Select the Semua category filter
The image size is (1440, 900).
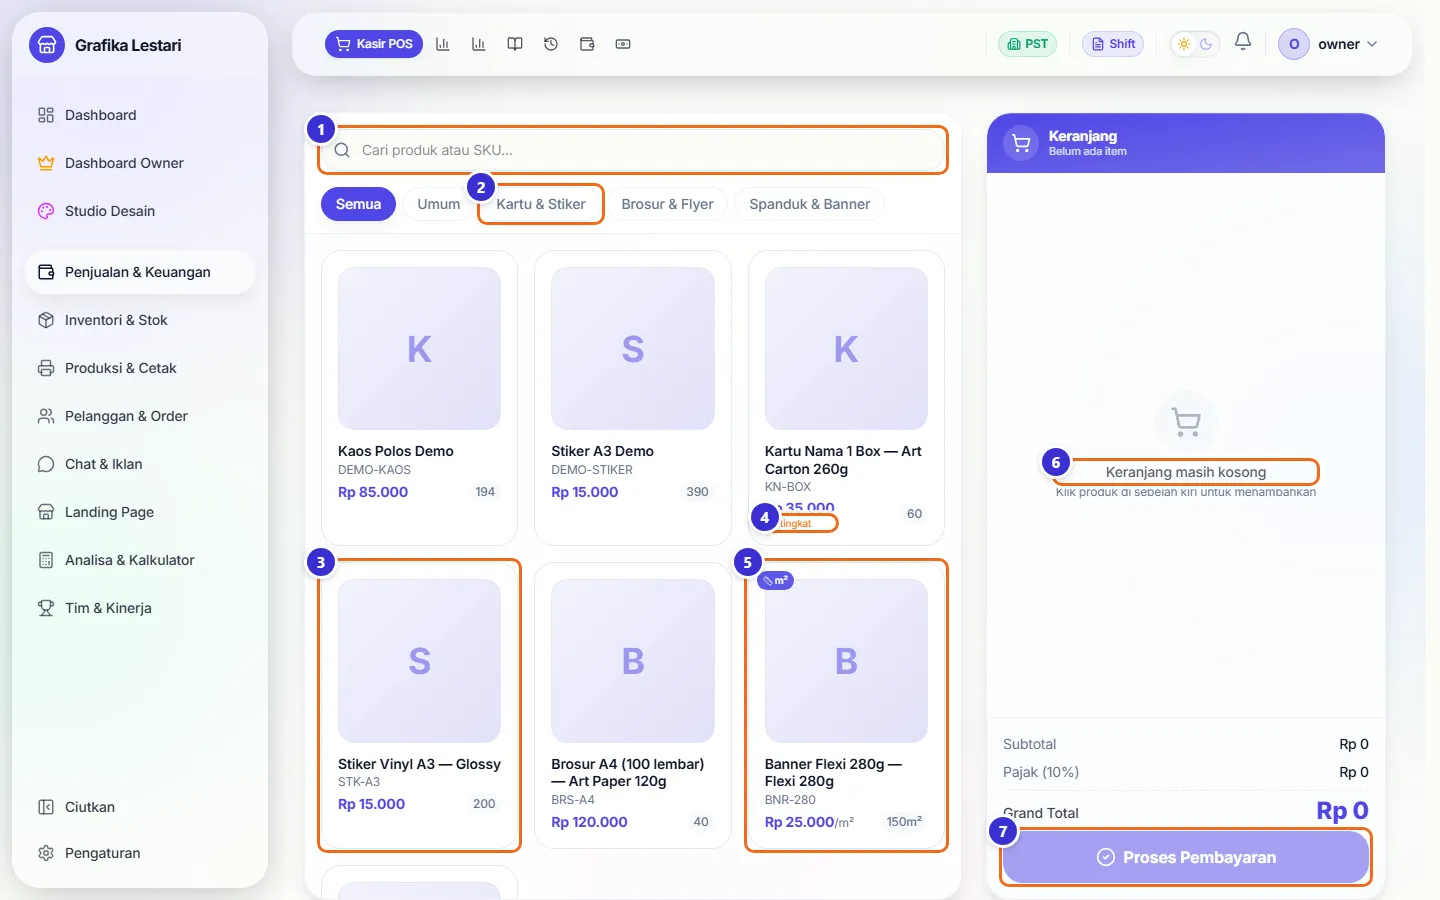click(x=358, y=204)
